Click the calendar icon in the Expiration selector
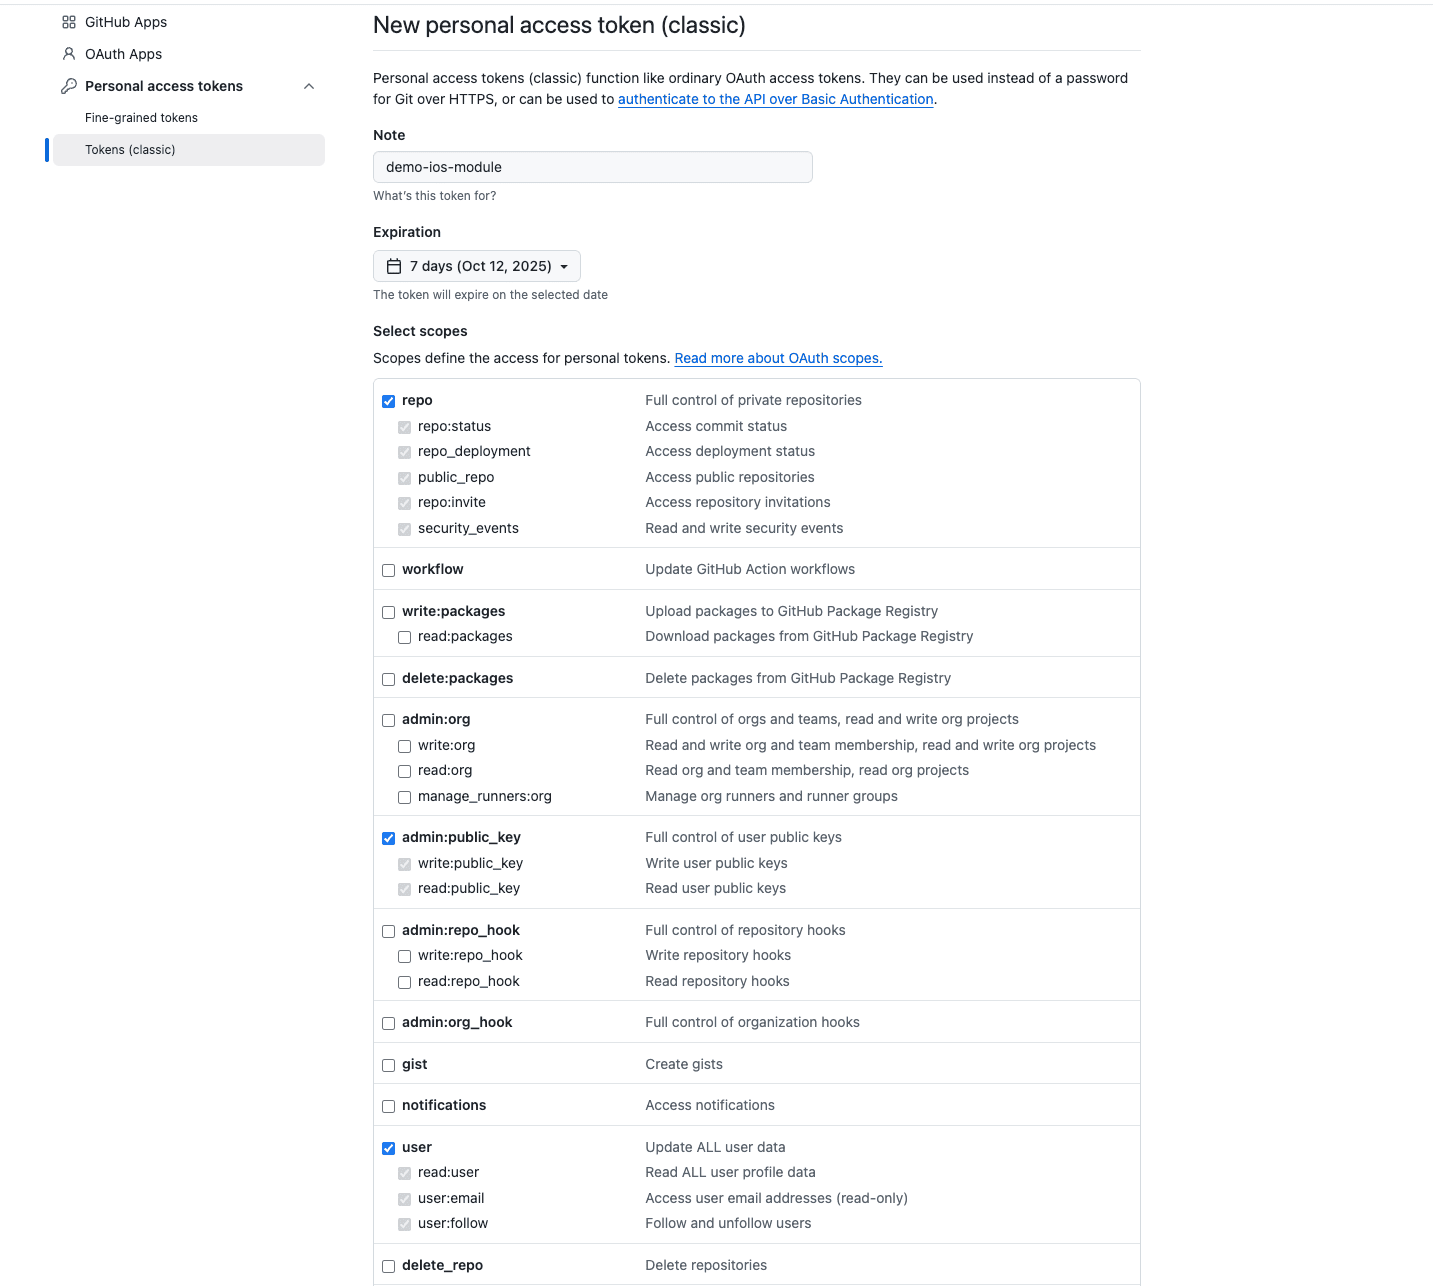This screenshot has height=1286, width=1433. pos(393,266)
